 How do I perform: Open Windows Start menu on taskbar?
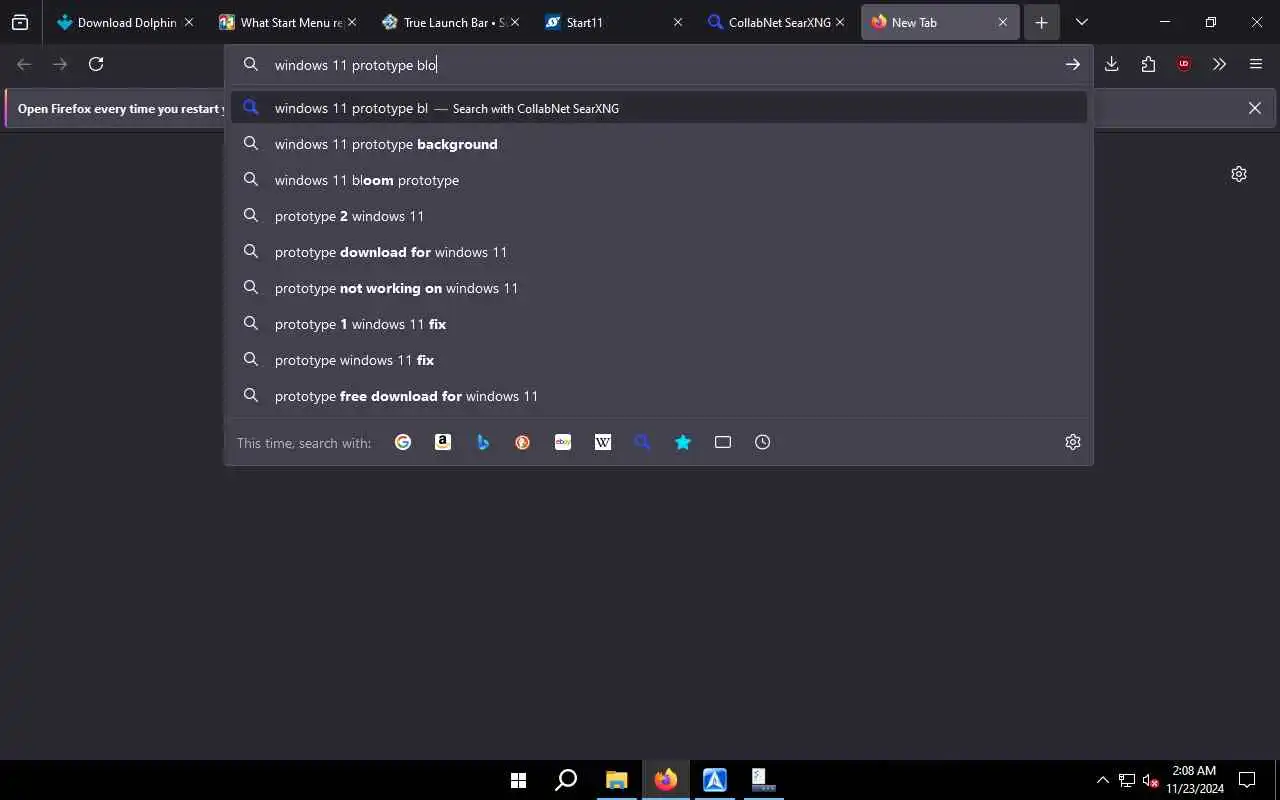point(518,780)
